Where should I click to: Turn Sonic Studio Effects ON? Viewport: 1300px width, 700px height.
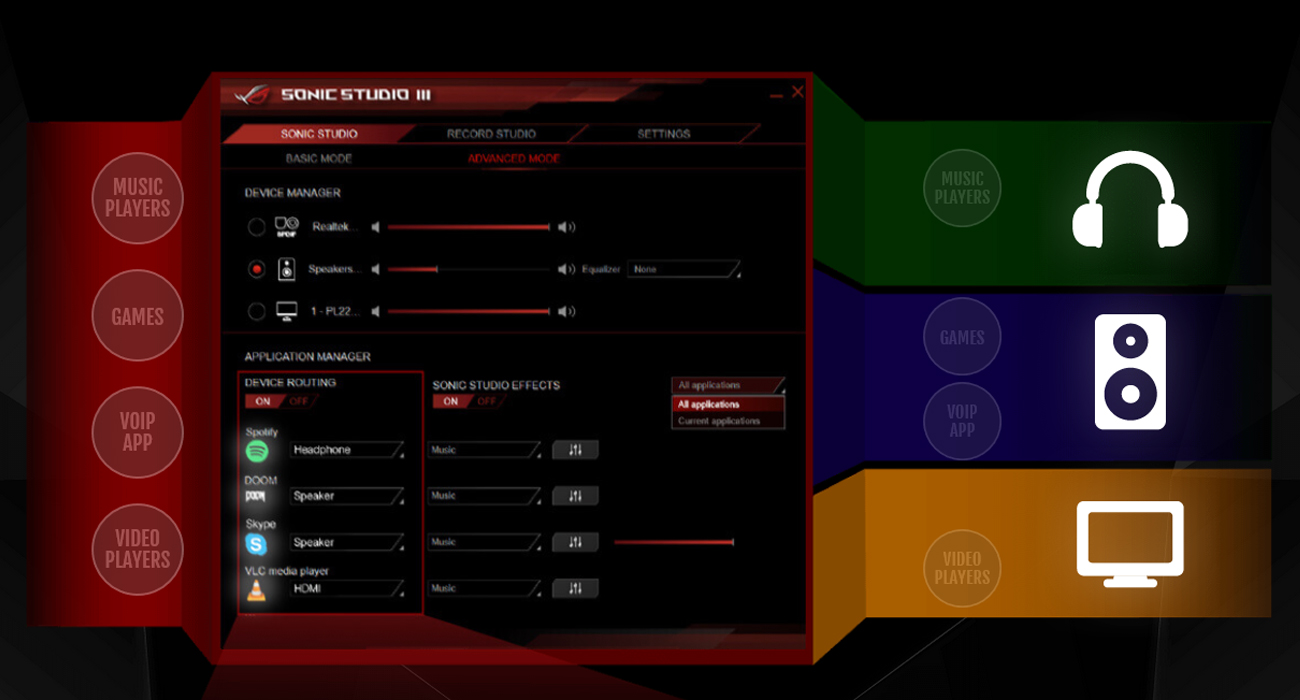pyautogui.click(x=450, y=401)
